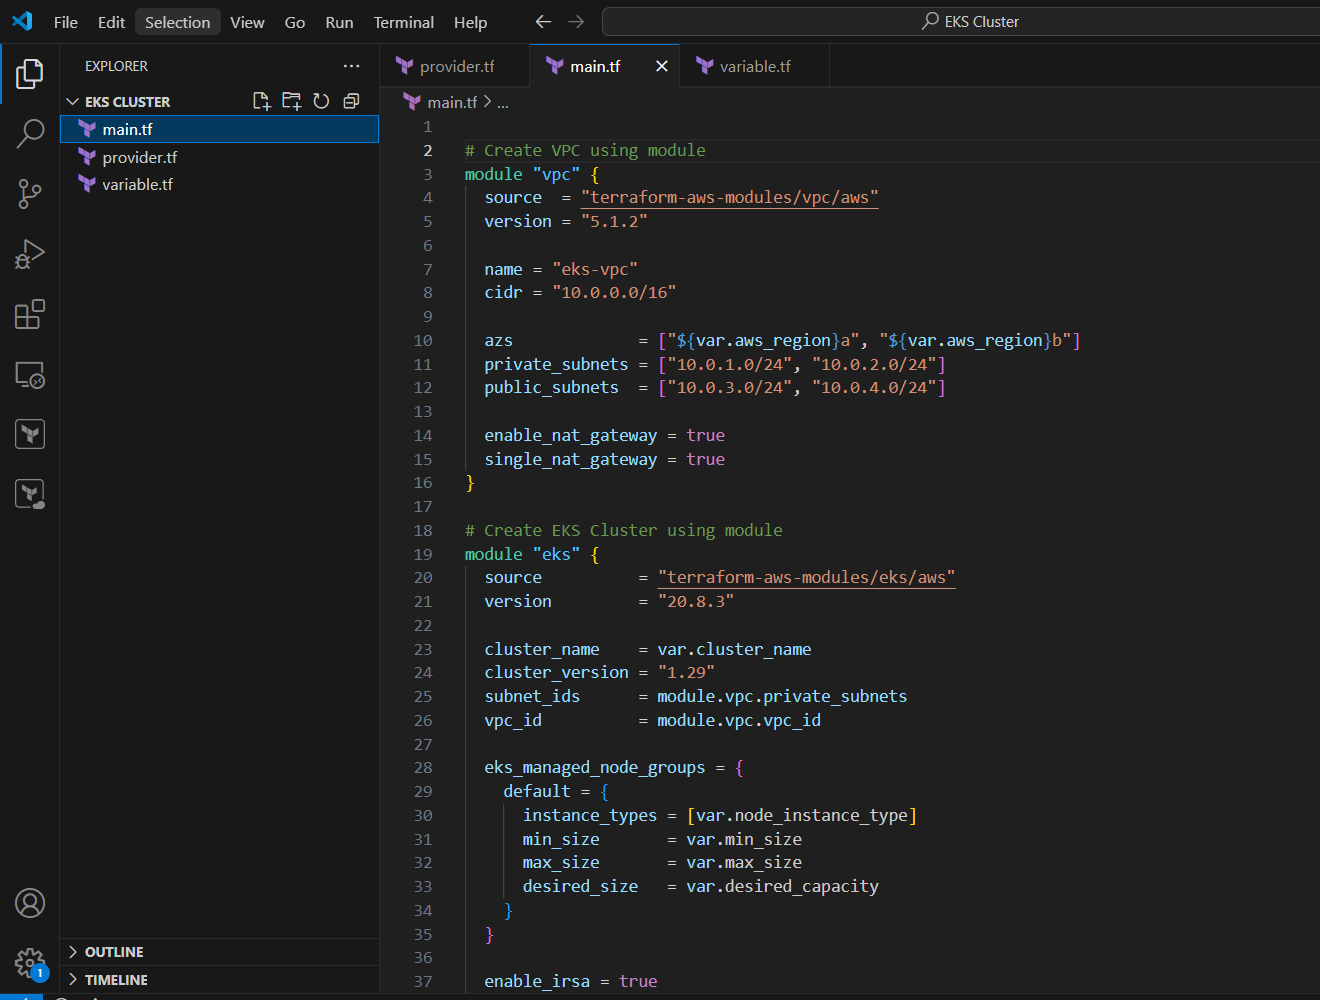The image size is (1320, 1000).
Task: Open the Accounts menu
Action: coord(30,903)
